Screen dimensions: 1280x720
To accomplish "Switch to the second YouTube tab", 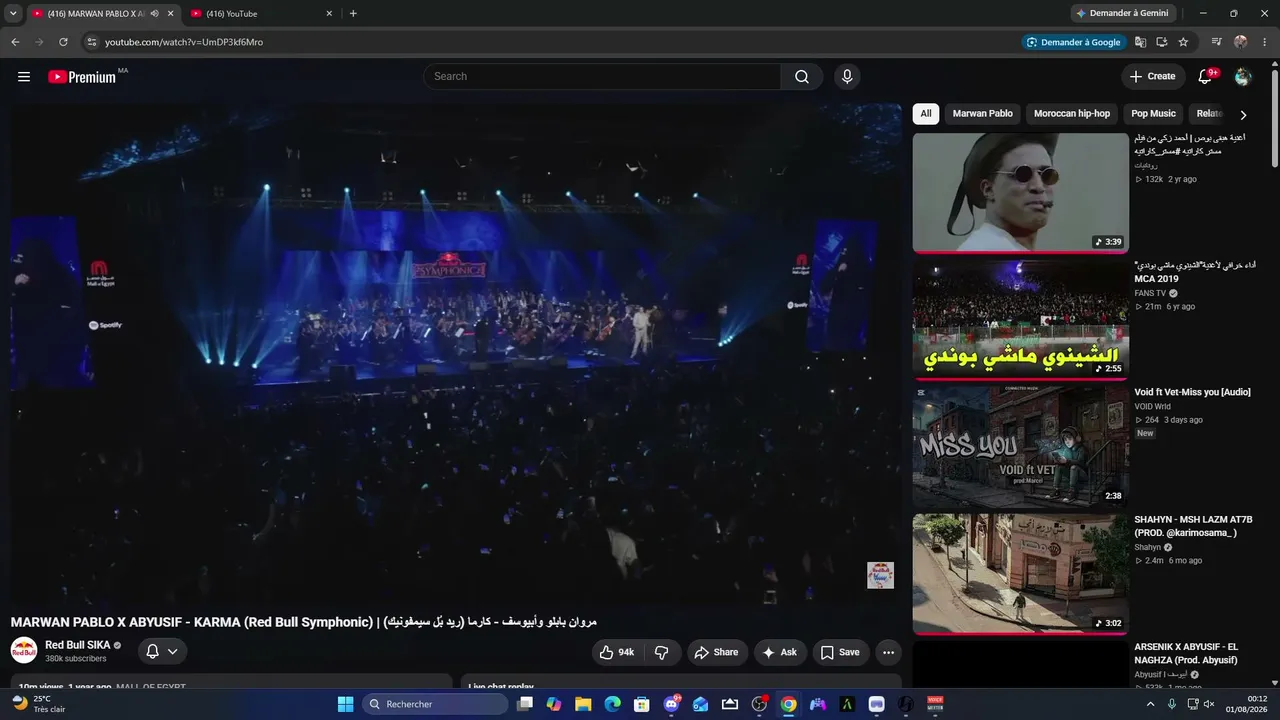I will click(x=262, y=14).
